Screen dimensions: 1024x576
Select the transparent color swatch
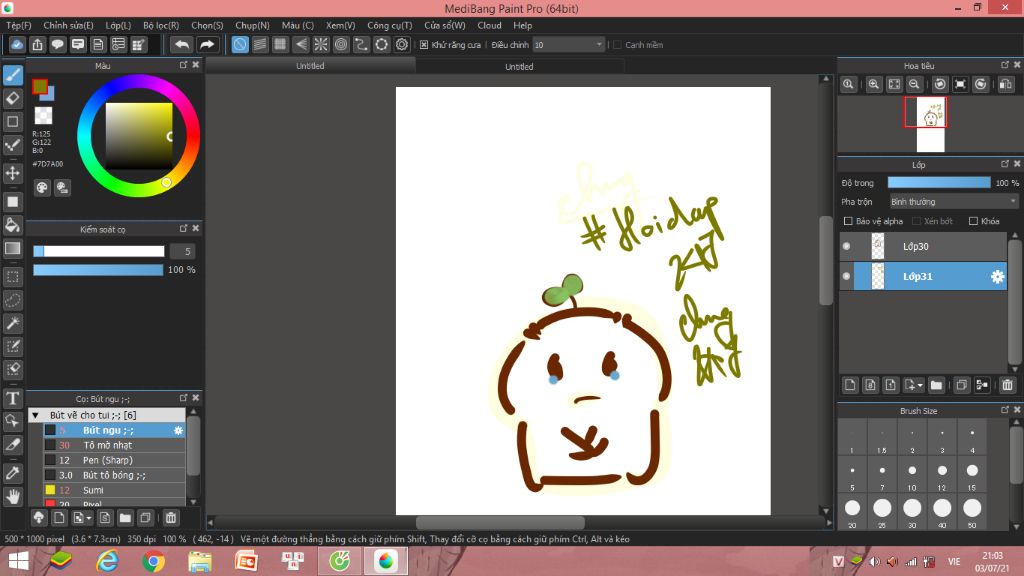pyautogui.click(x=43, y=116)
